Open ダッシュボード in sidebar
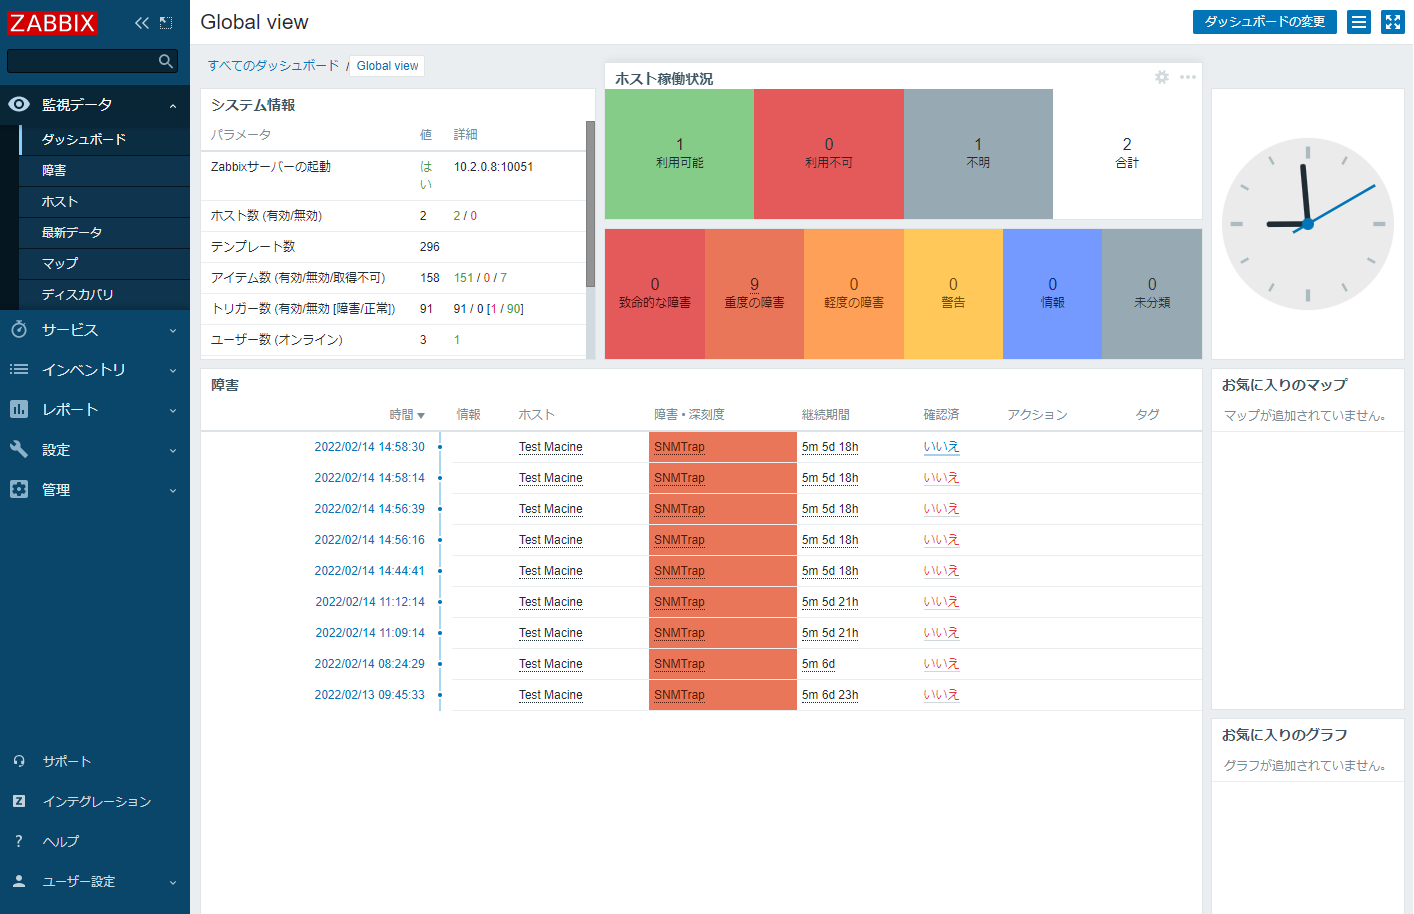The image size is (1414, 914). (104, 139)
